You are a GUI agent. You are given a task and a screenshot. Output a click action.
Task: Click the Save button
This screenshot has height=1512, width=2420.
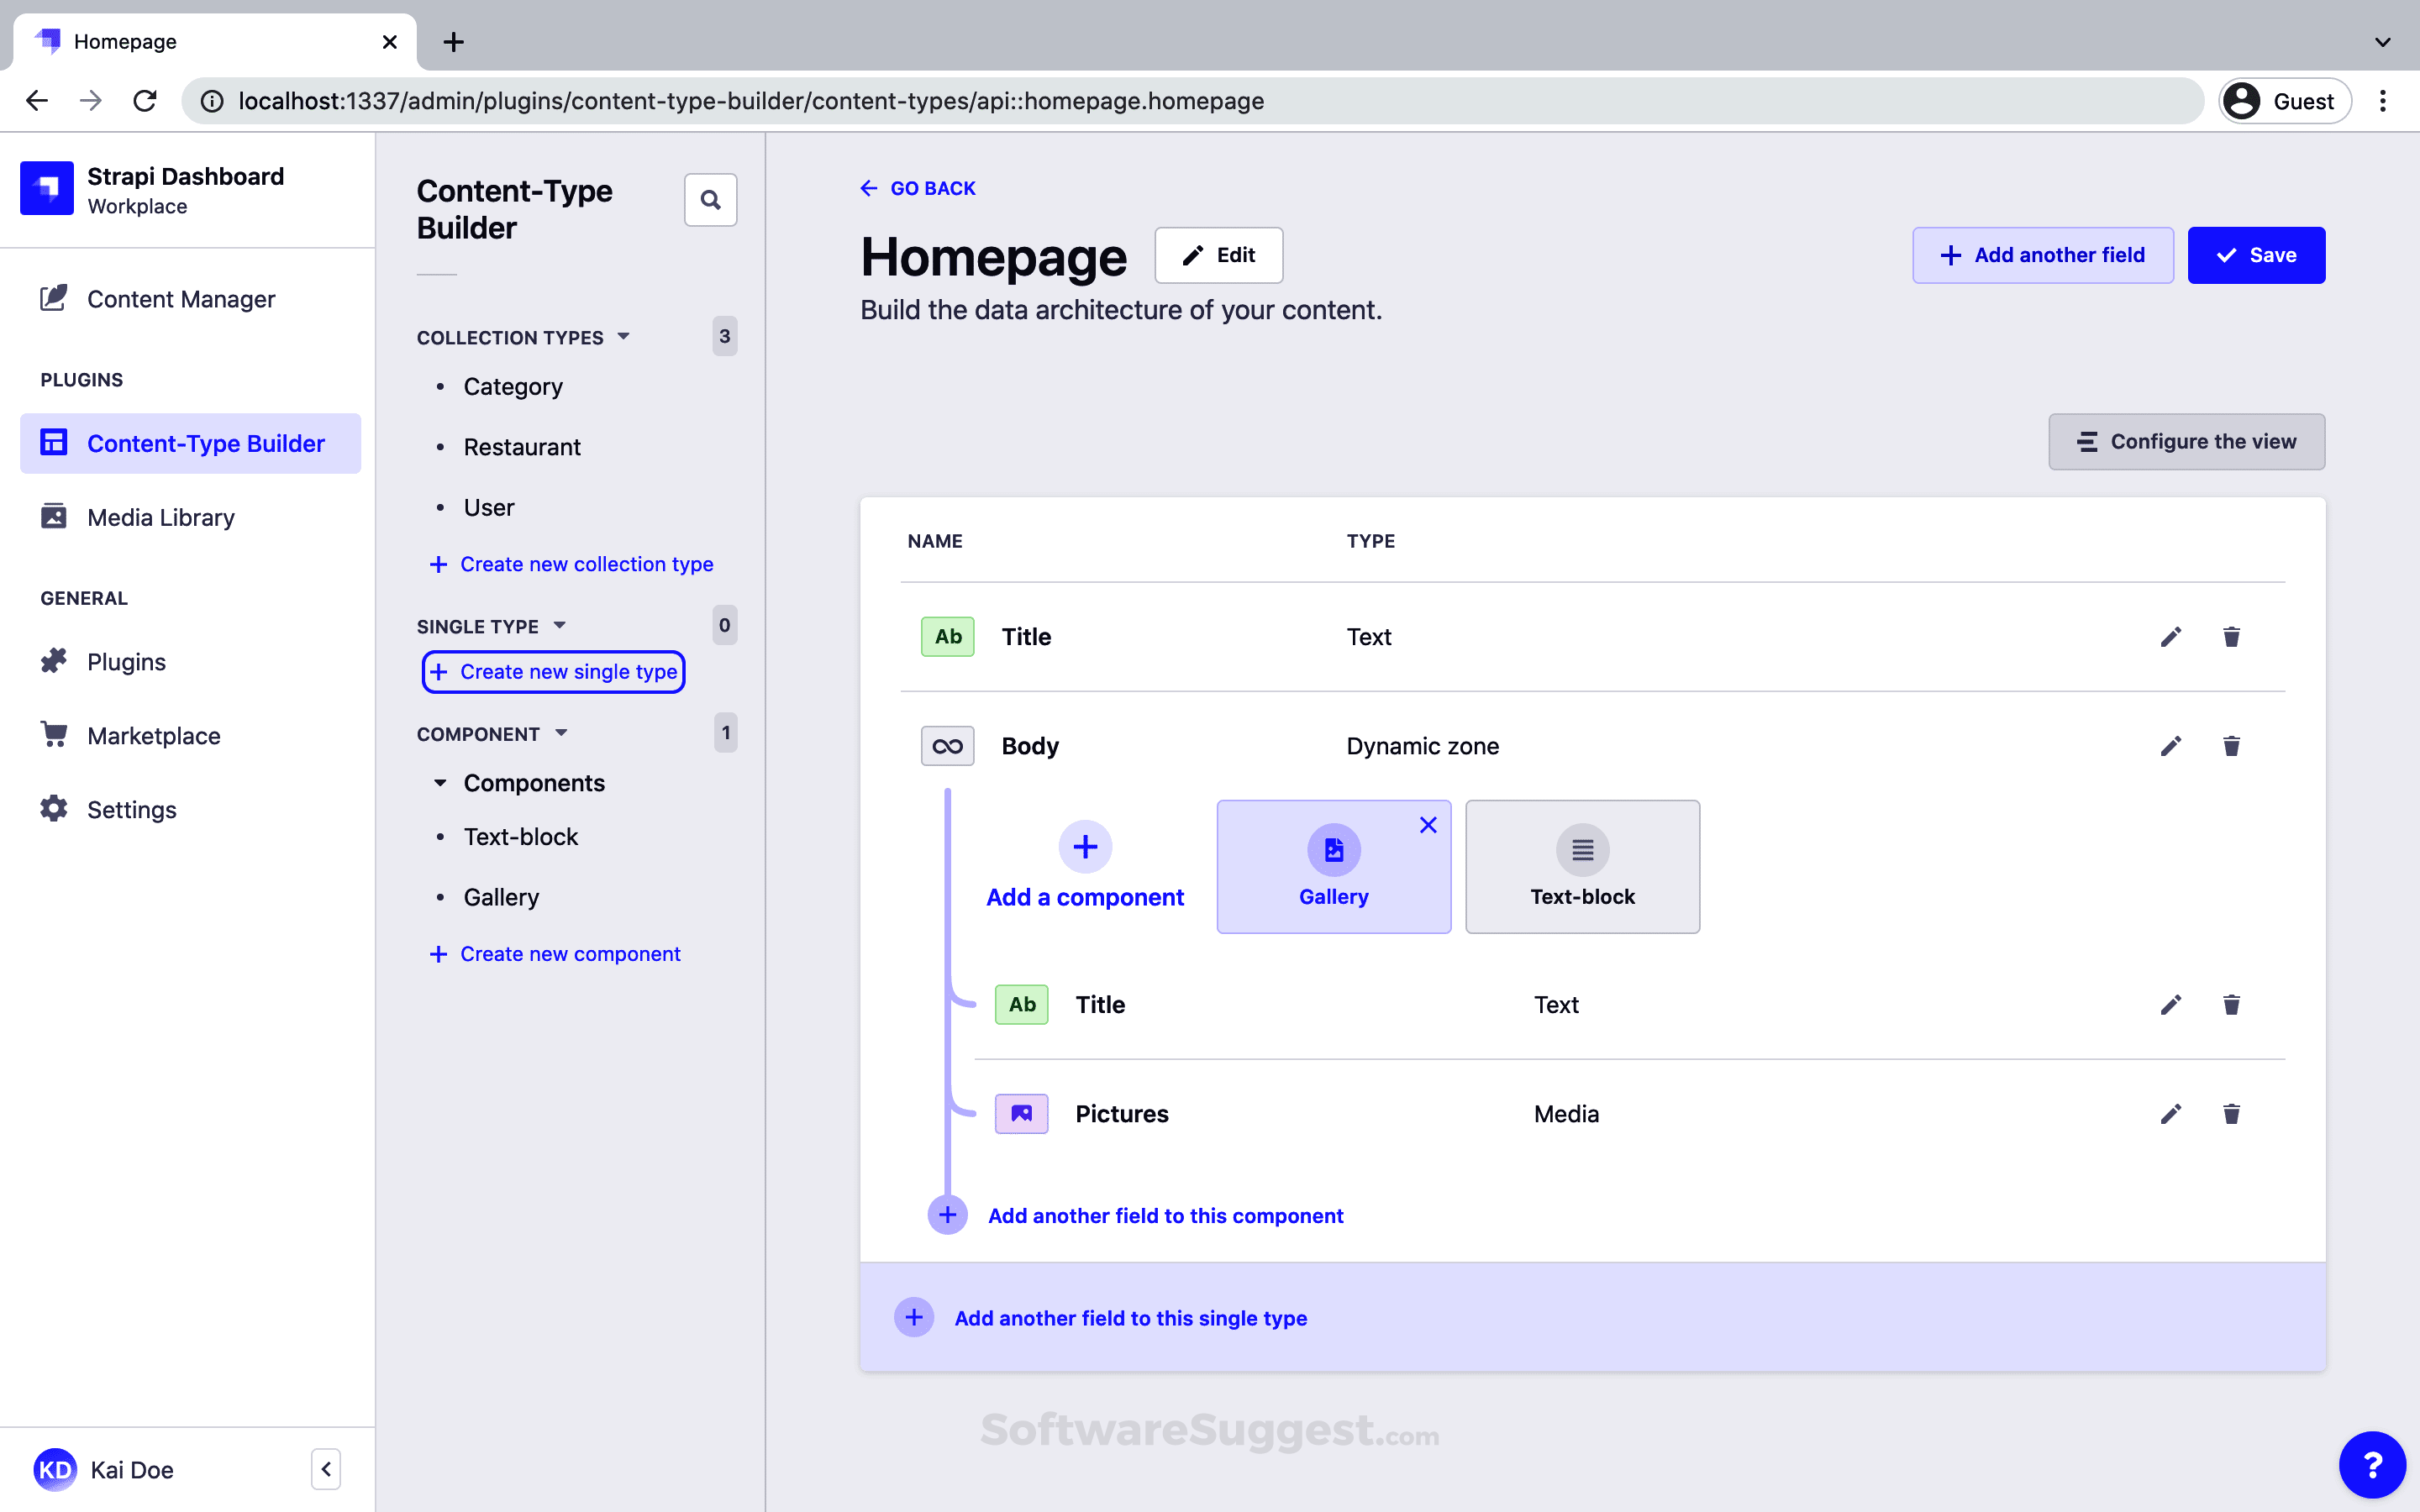2255,255
